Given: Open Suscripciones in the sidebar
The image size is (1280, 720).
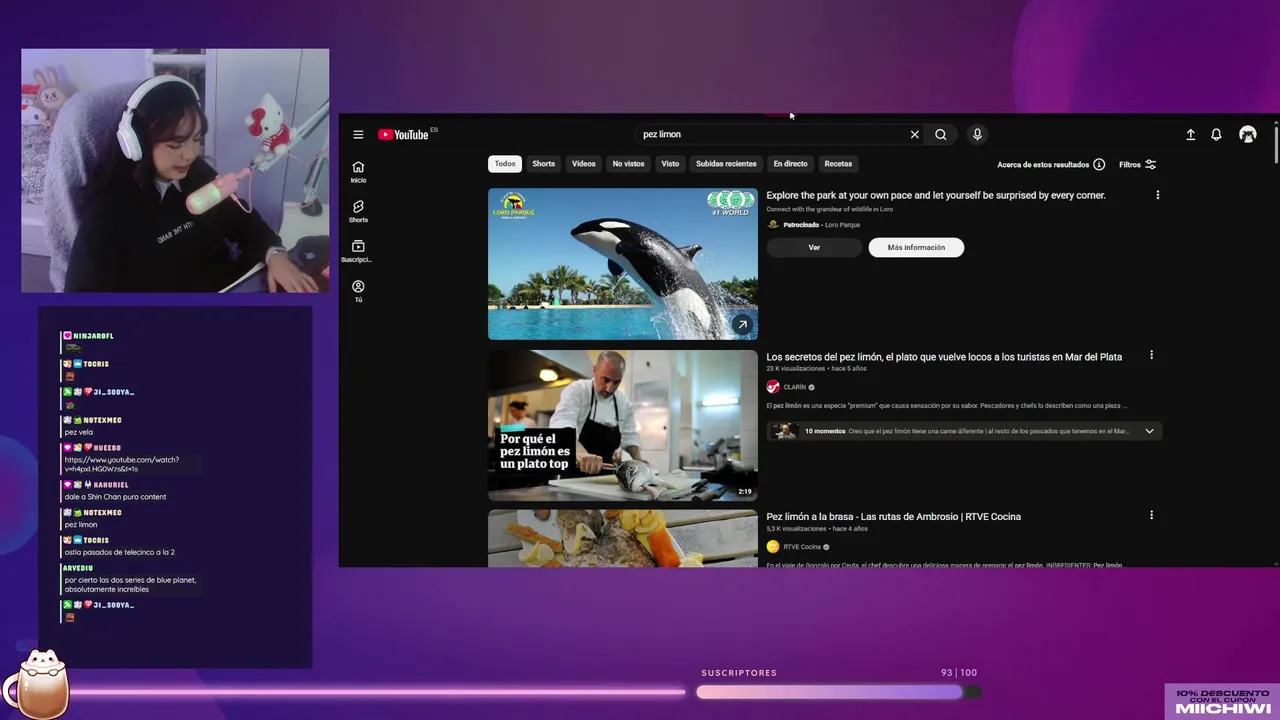Looking at the screenshot, I should 358,251.
